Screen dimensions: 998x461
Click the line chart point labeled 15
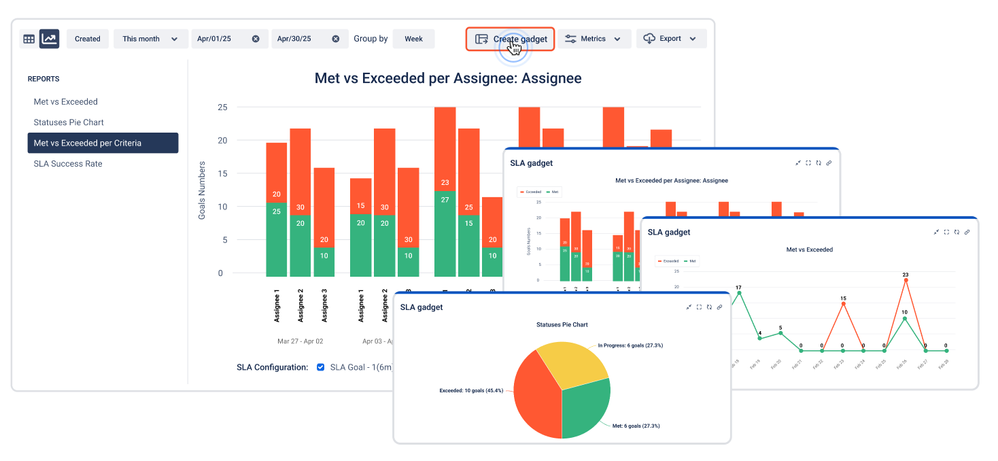click(843, 304)
